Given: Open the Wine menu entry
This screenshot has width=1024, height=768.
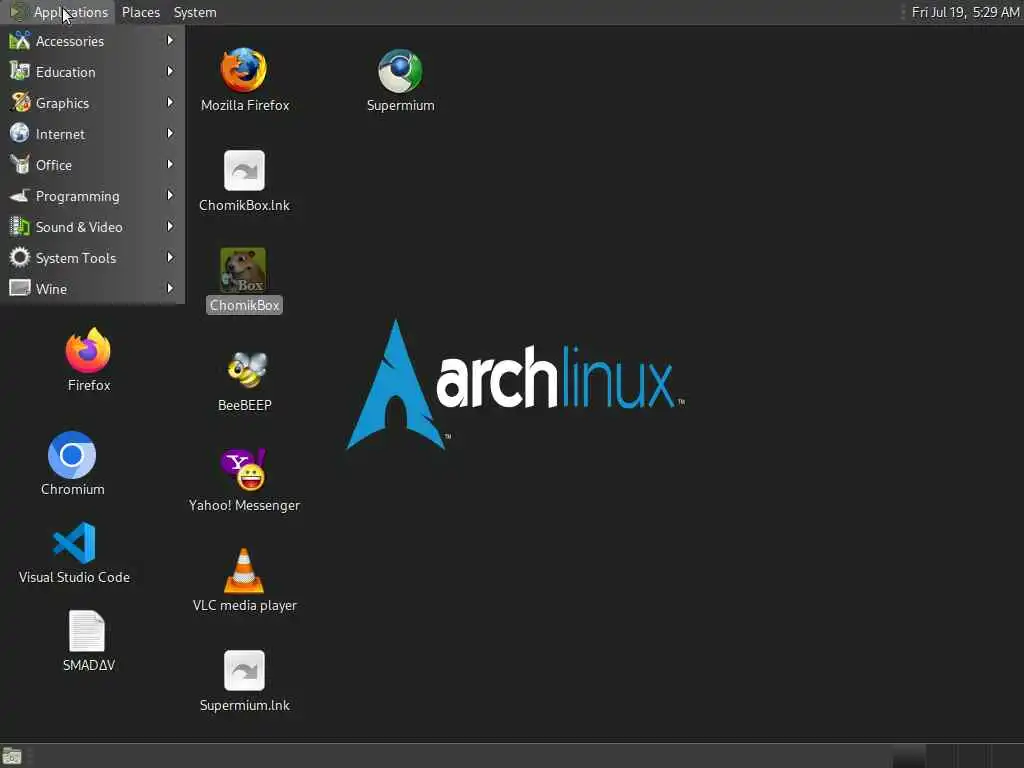Looking at the screenshot, I should click(93, 288).
